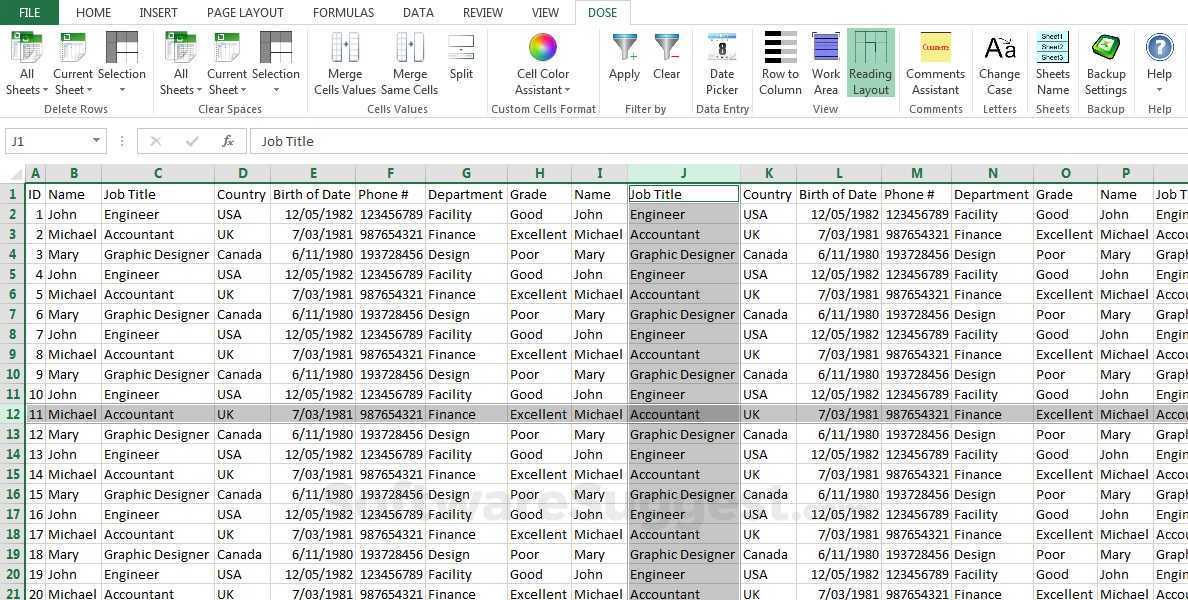
Task: Click the Work Area button
Action: coord(825,62)
